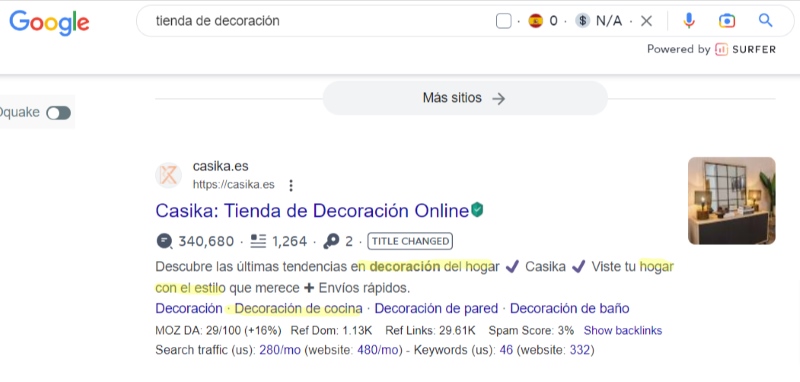
Task: Click the "N/A" value in the search bar
Action: 609,21
